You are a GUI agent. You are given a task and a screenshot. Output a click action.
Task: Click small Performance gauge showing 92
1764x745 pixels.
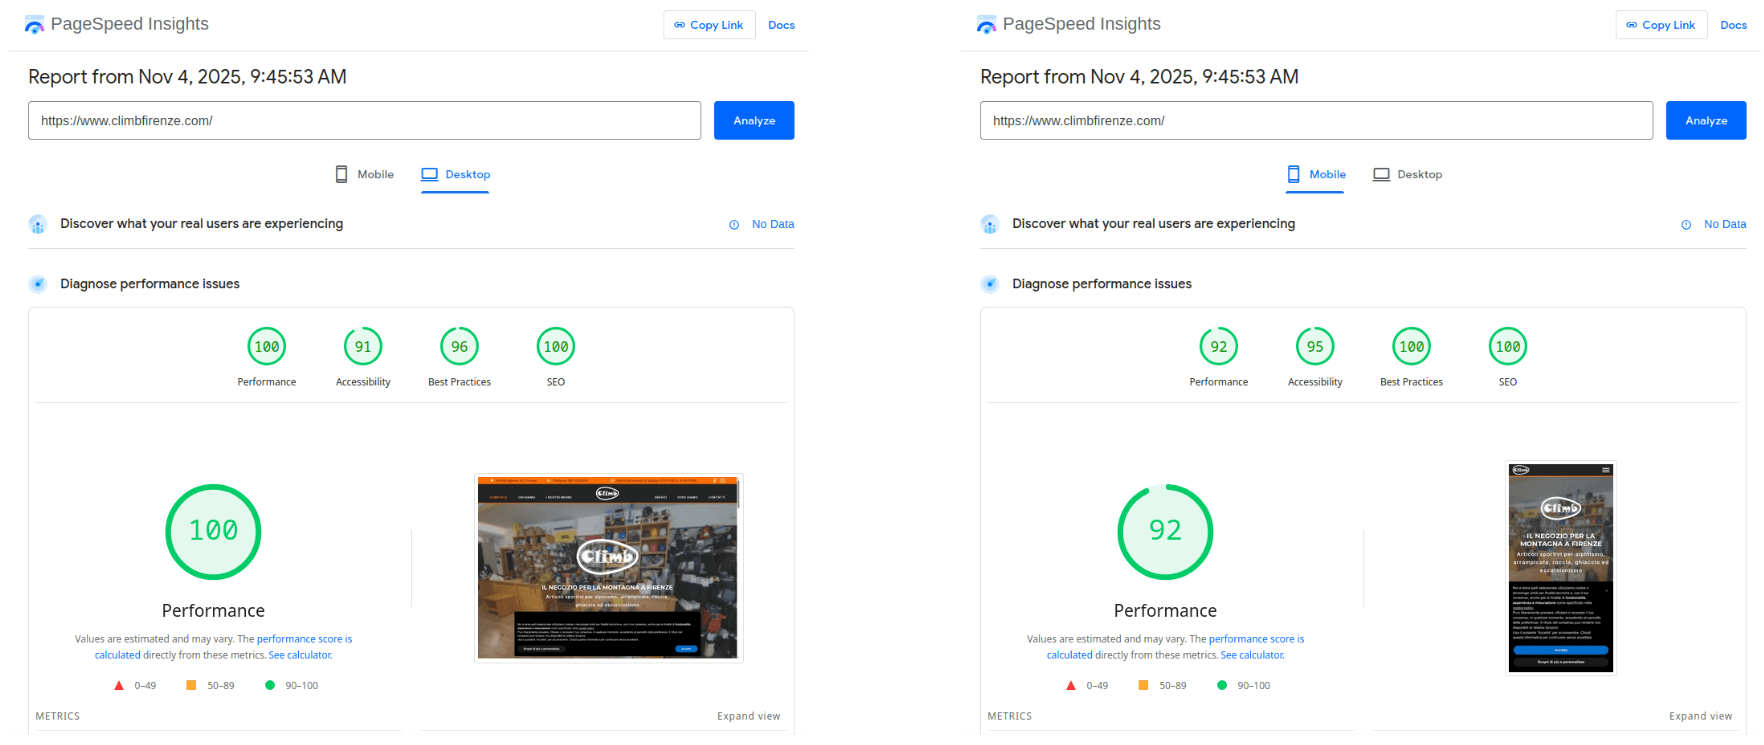tap(1219, 347)
